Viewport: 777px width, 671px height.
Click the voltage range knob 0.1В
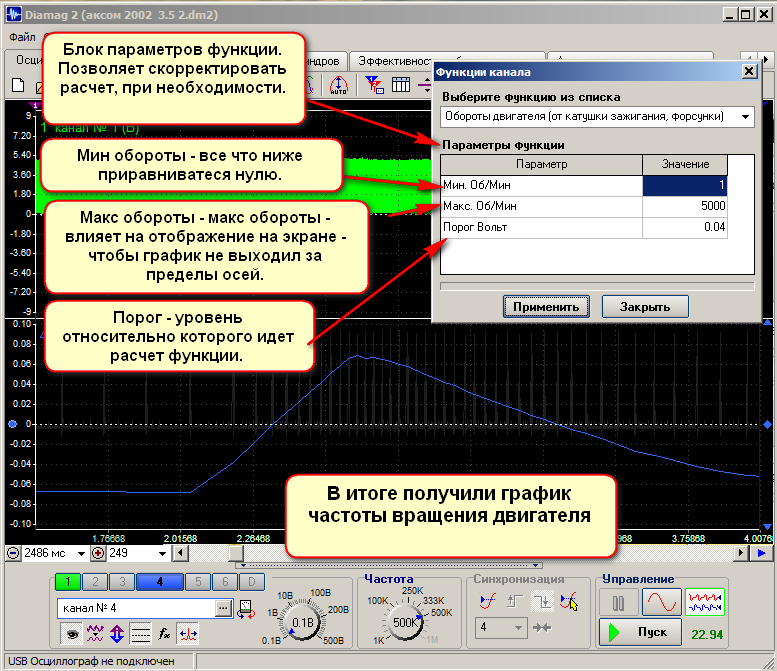click(x=302, y=622)
